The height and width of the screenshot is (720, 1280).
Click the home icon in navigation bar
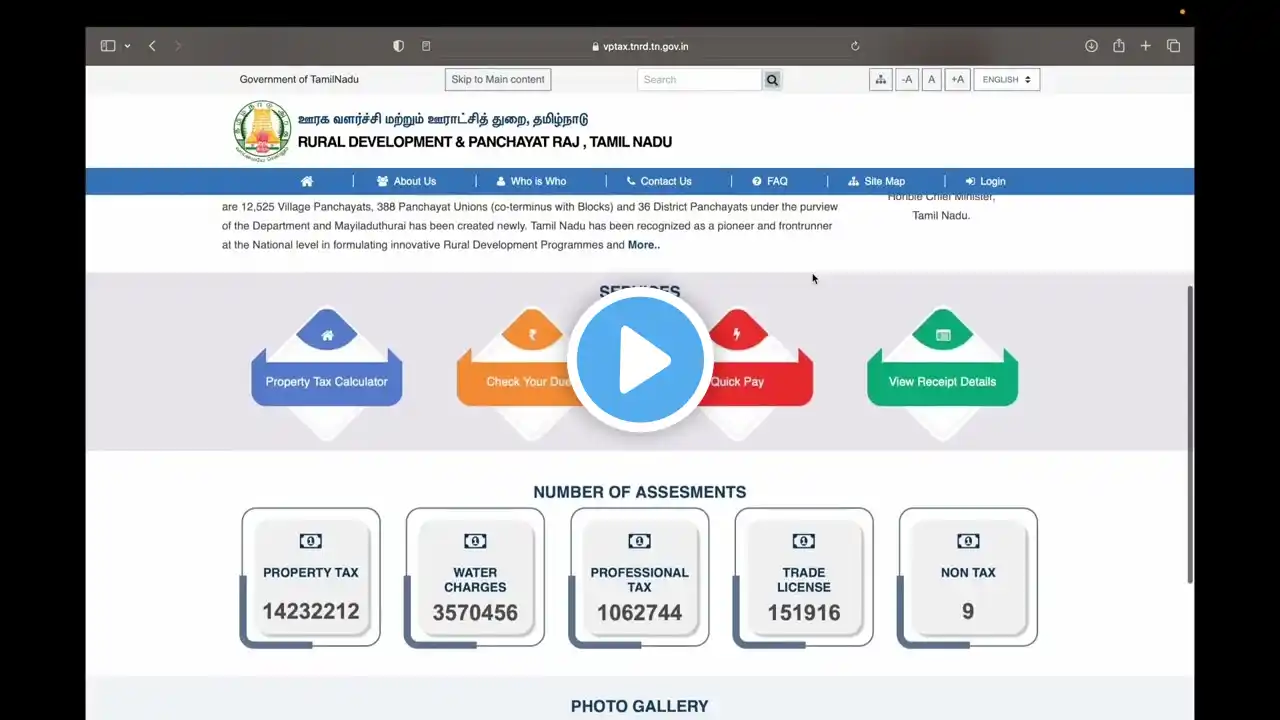click(x=307, y=181)
